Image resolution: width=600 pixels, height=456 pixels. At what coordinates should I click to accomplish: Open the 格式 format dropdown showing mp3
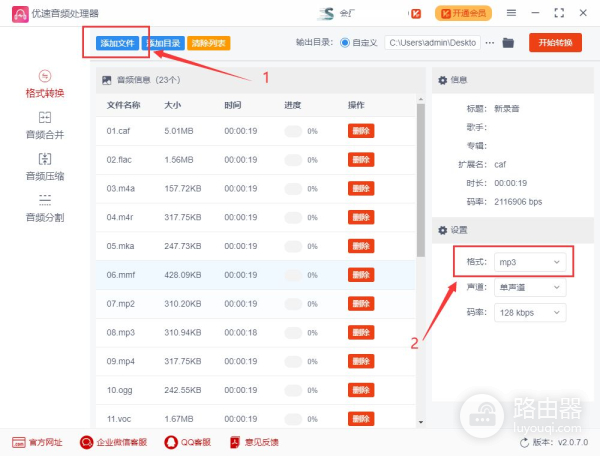(x=530, y=262)
